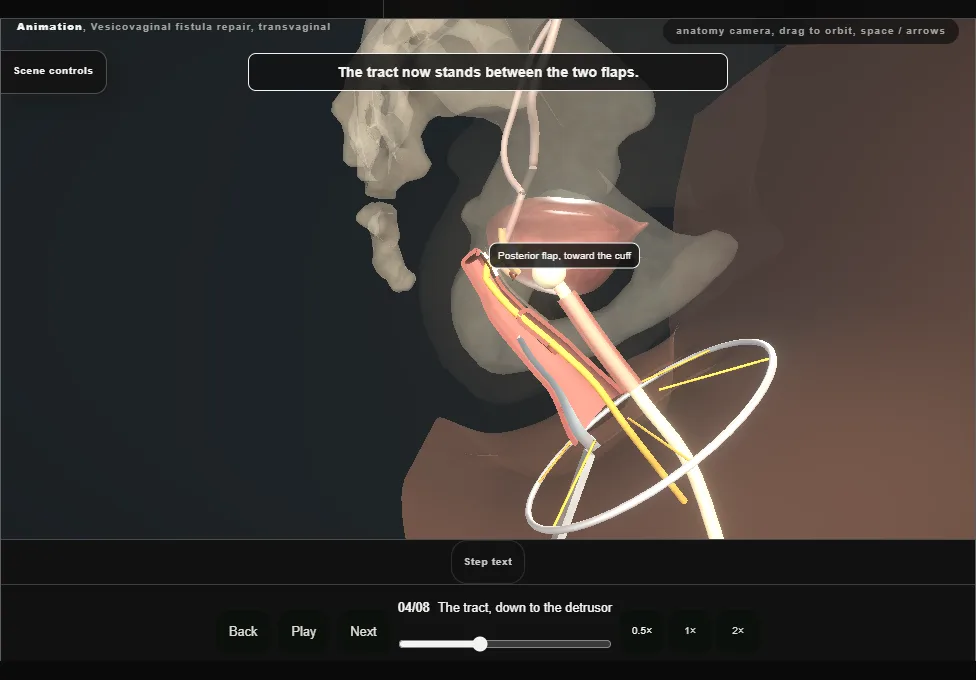Advance to the Next step
976x680 pixels.
(364, 631)
